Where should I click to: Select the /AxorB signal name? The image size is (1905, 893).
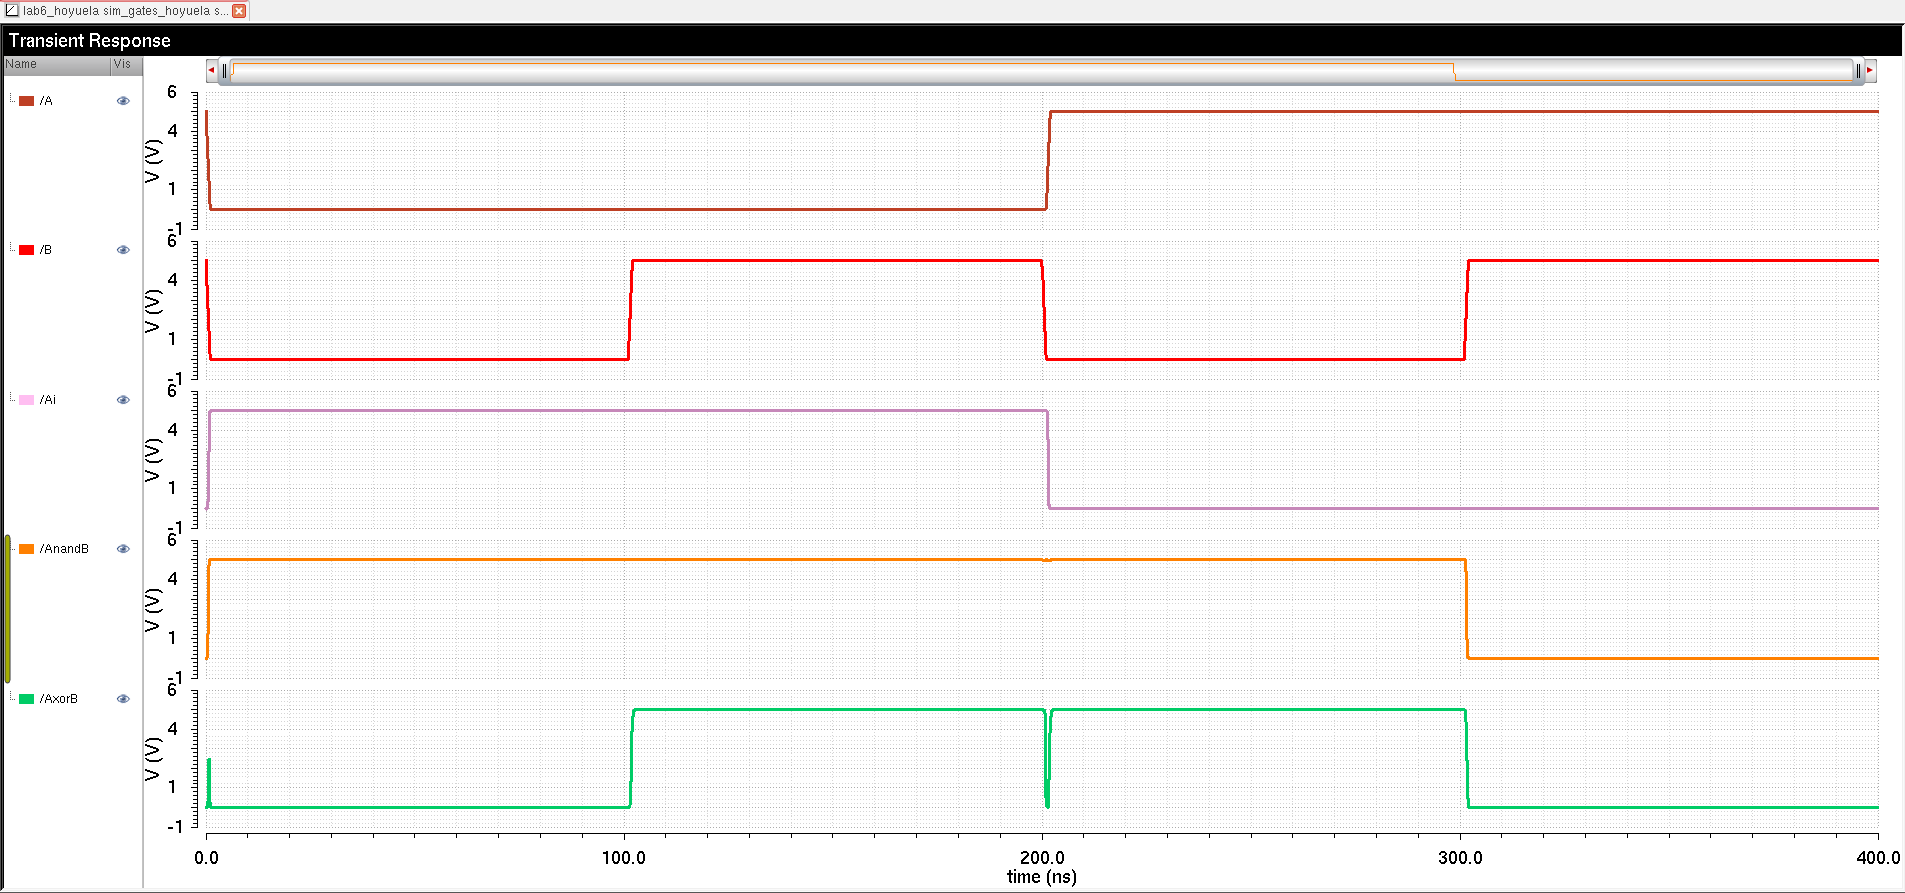coord(59,699)
